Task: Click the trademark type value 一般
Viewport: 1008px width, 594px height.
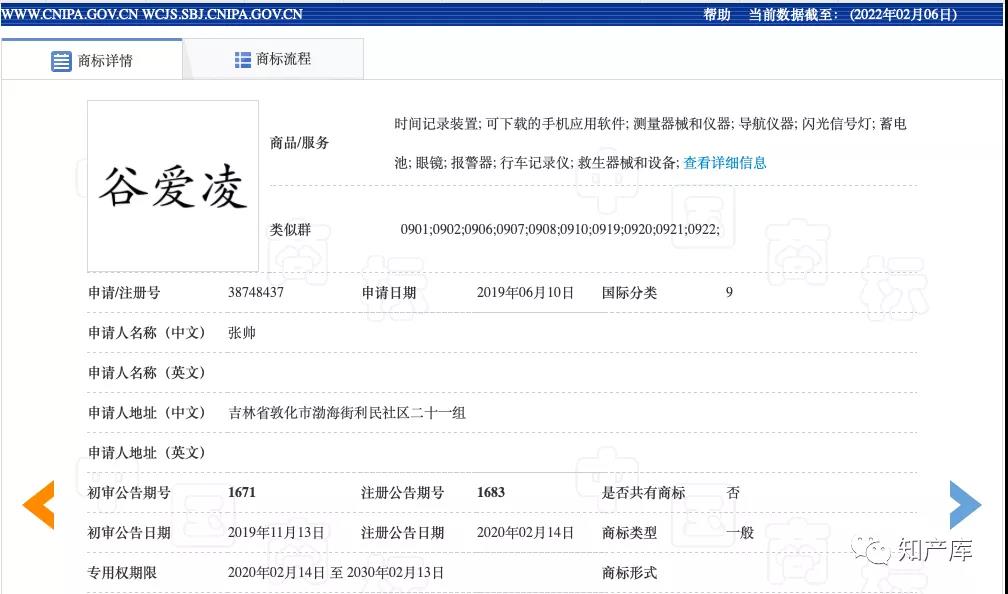Action: point(739,532)
